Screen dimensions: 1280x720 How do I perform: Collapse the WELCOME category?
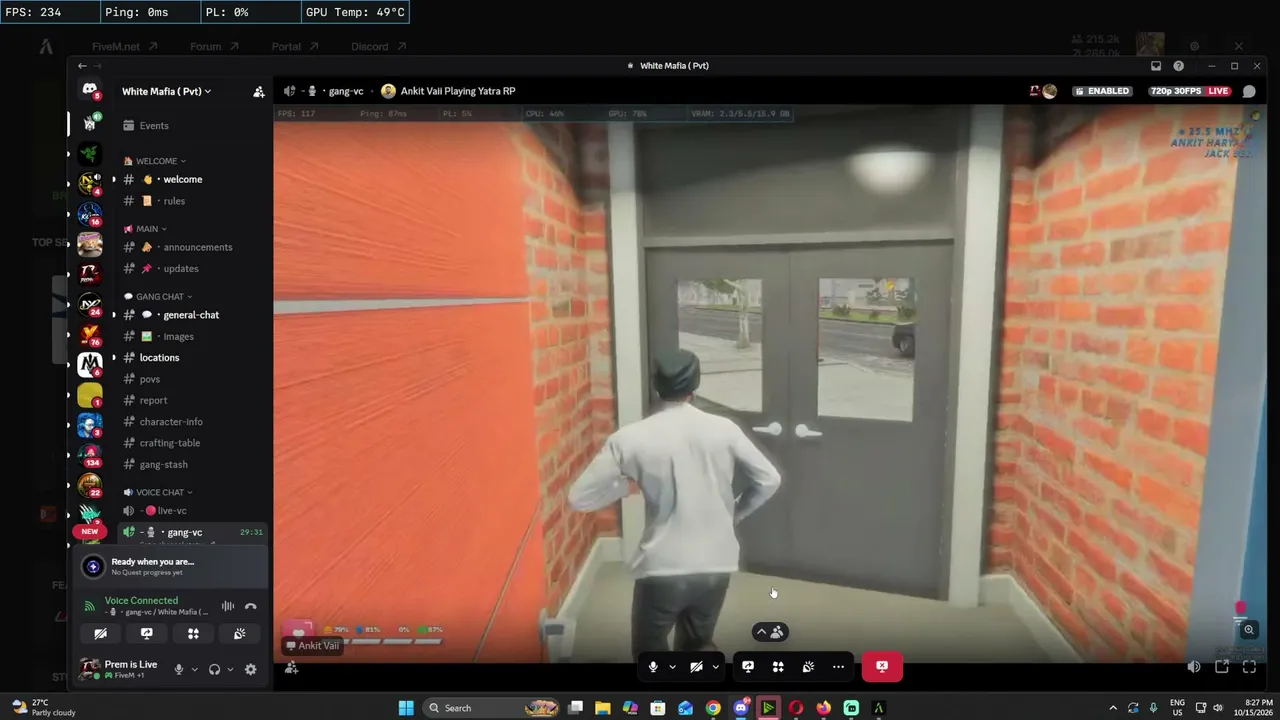[155, 161]
